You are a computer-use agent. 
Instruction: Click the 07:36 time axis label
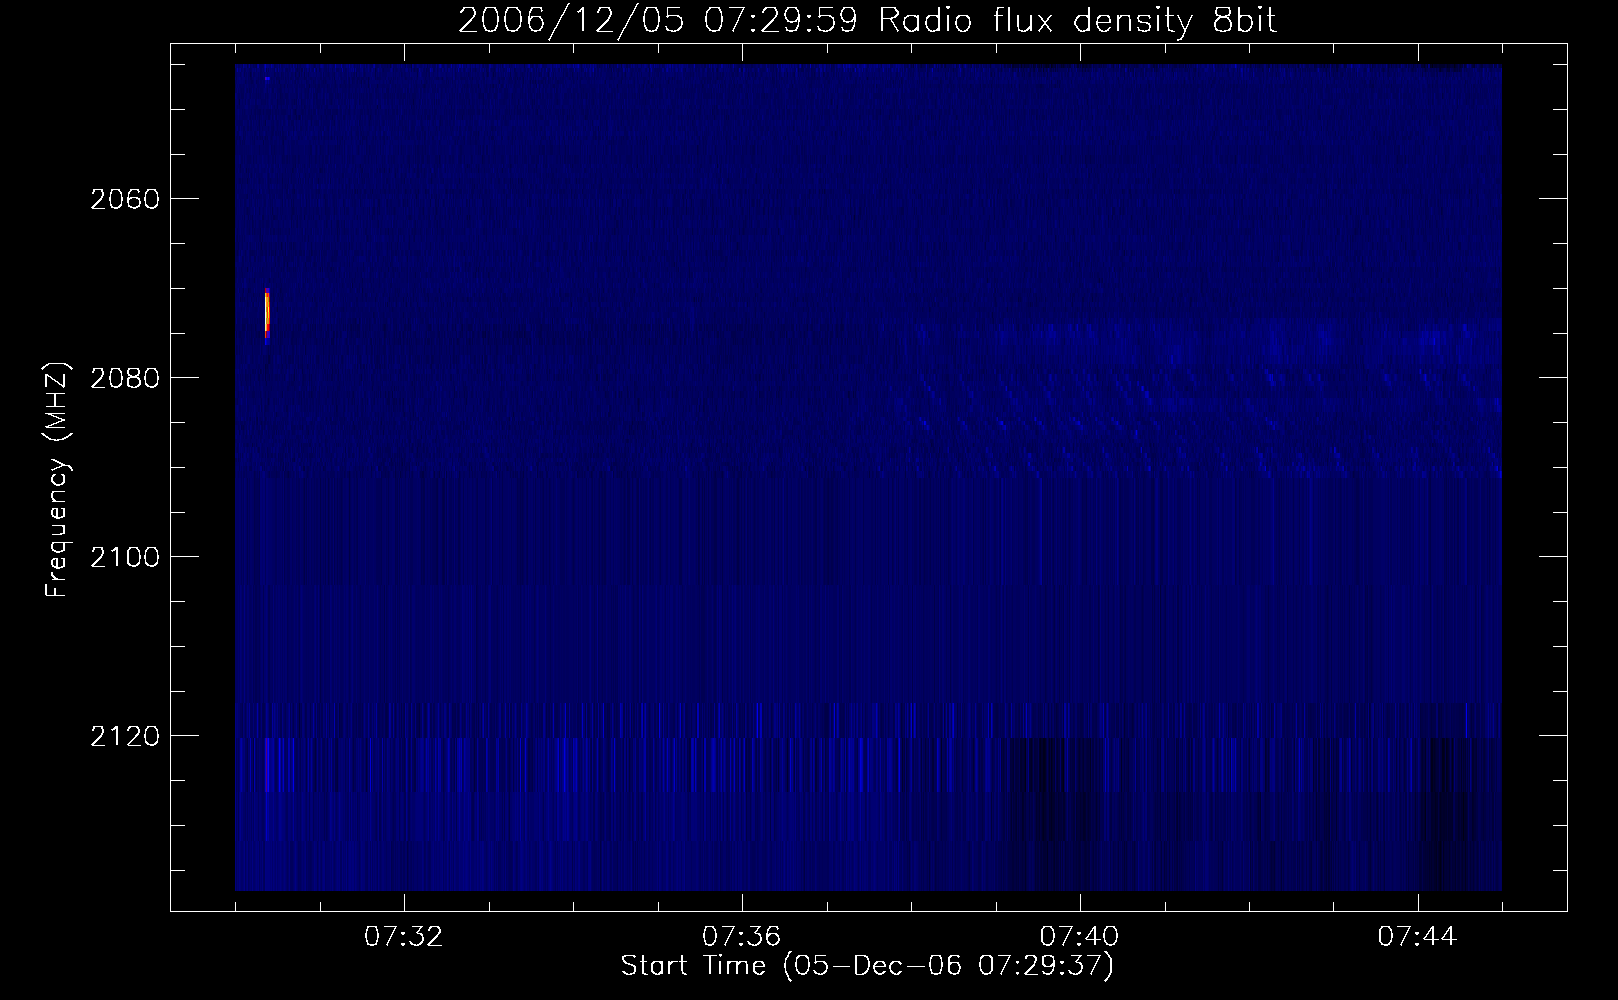(x=742, y=937)
